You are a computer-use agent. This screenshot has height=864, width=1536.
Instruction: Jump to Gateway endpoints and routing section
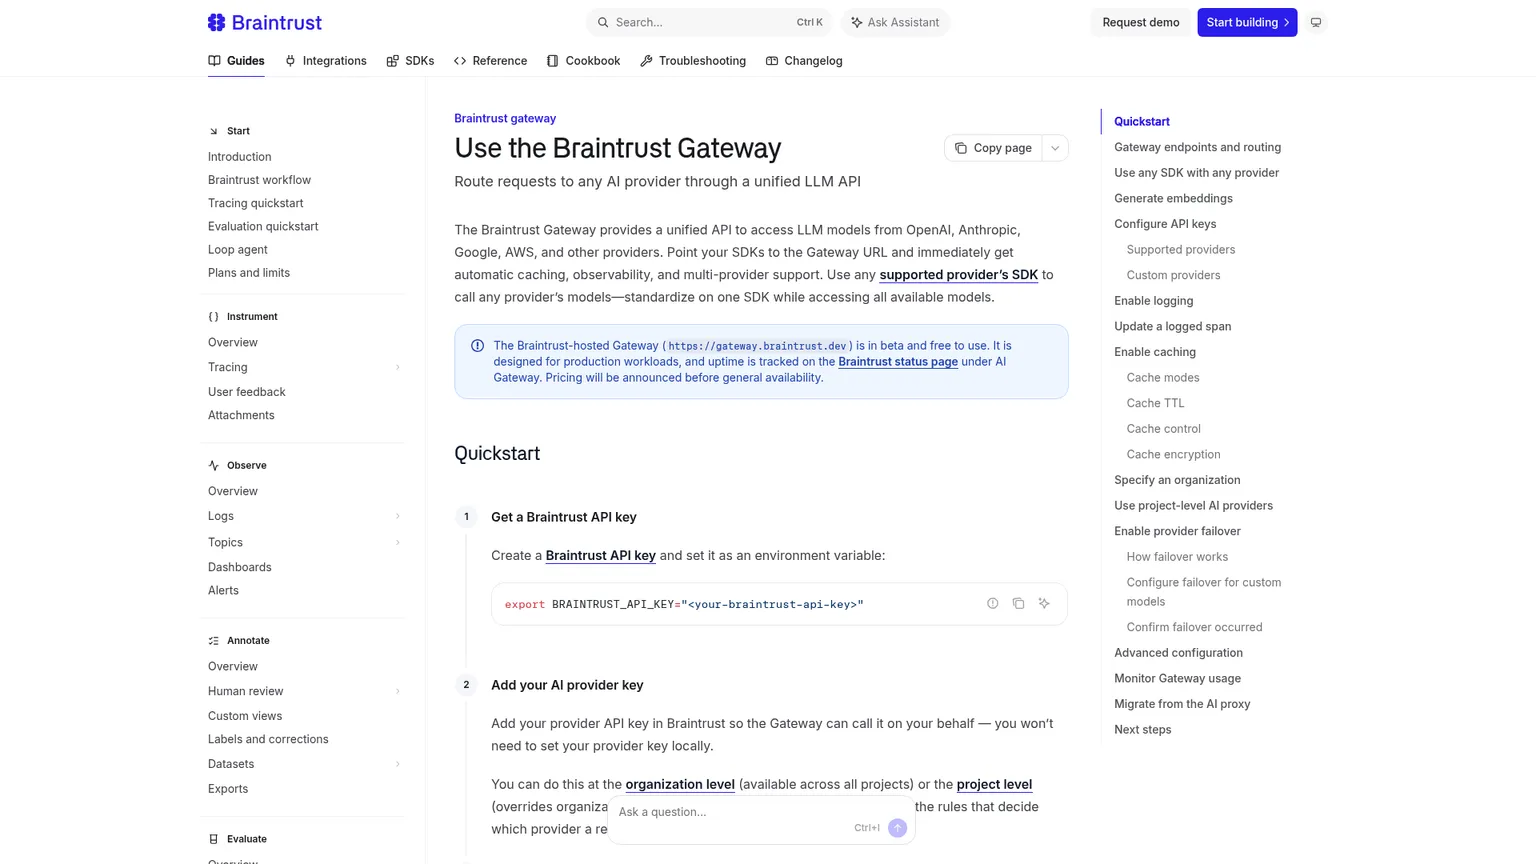(x=1197, y=147)
